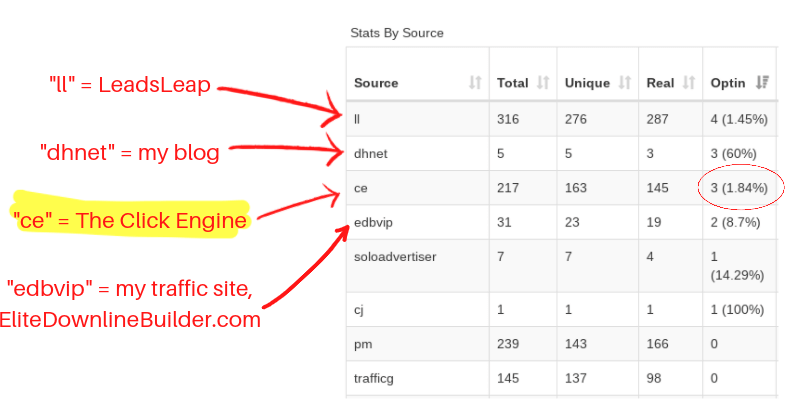
Task: Click the Total header label
Action: (x=512, y=83)
